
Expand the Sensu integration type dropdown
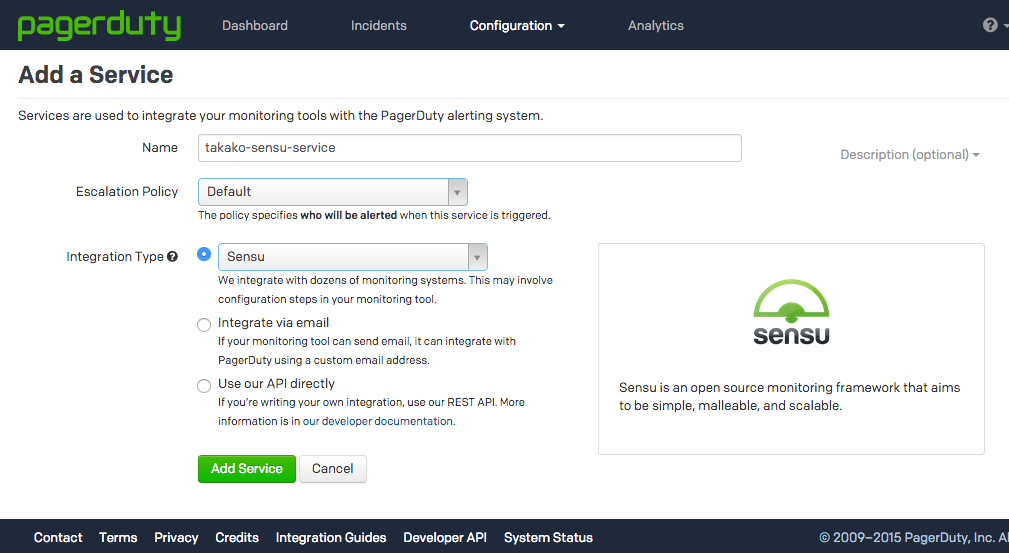pos(353,257)
